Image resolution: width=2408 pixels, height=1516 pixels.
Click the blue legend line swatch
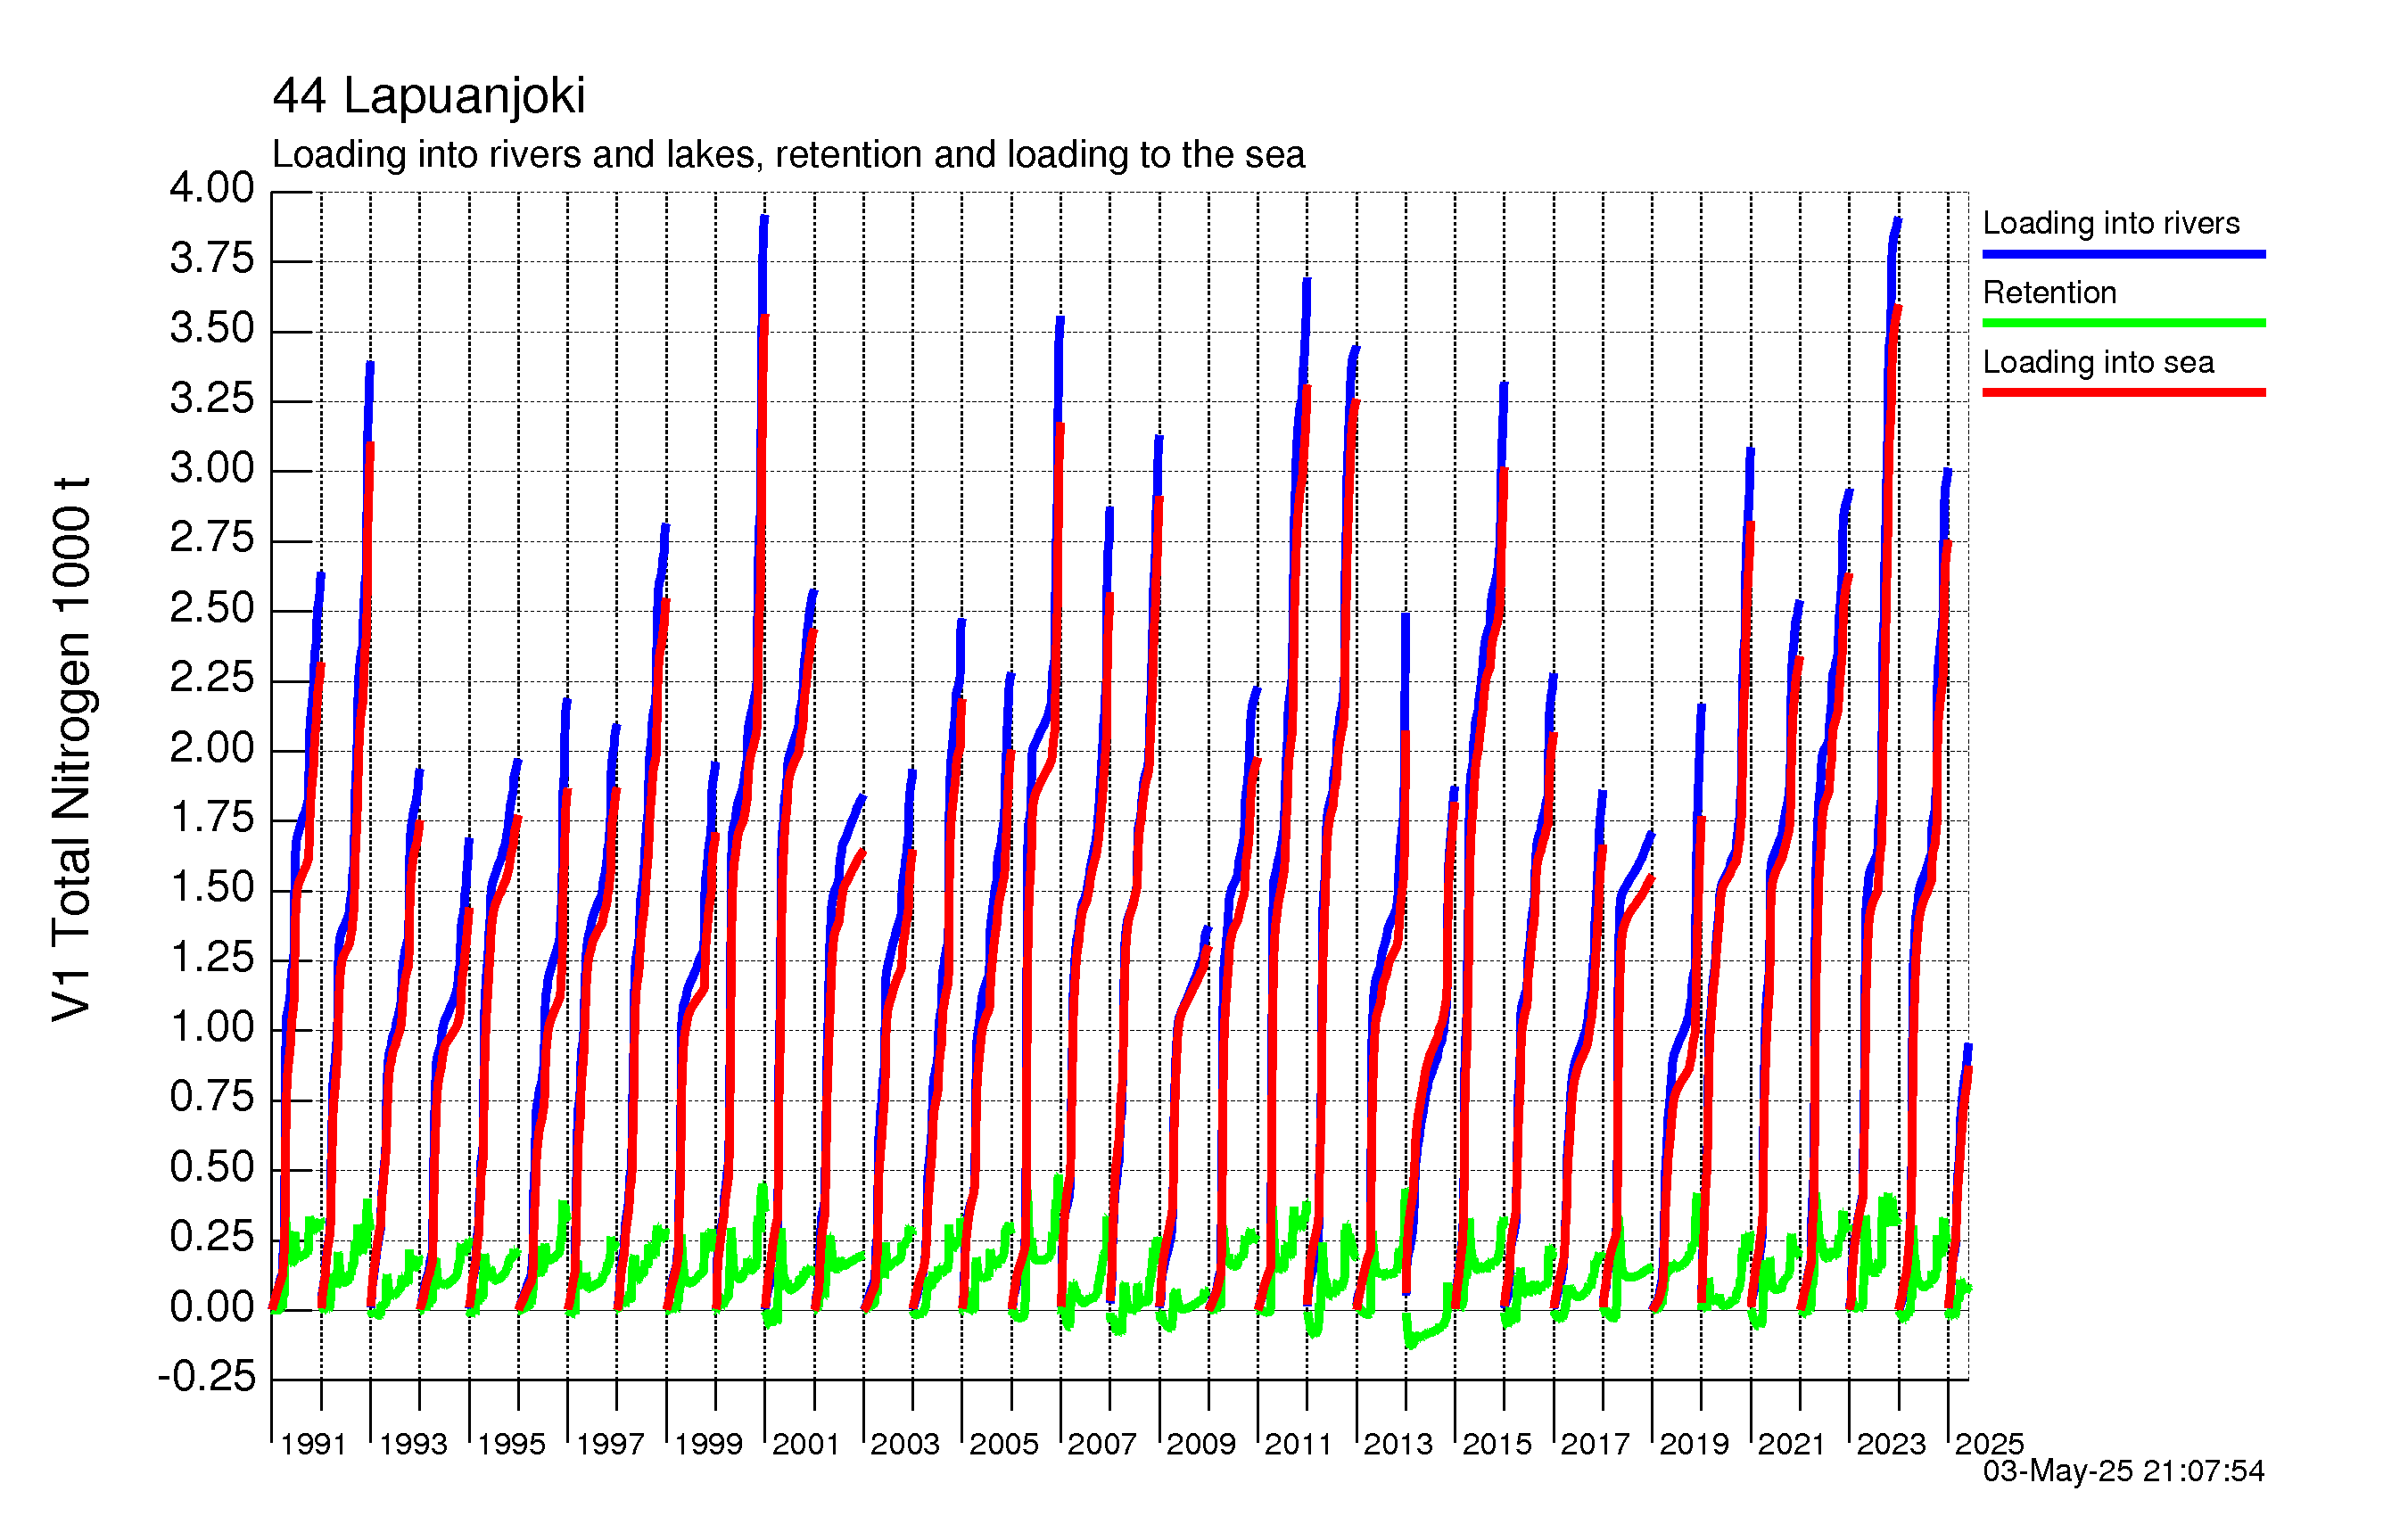pos(2124,254)
